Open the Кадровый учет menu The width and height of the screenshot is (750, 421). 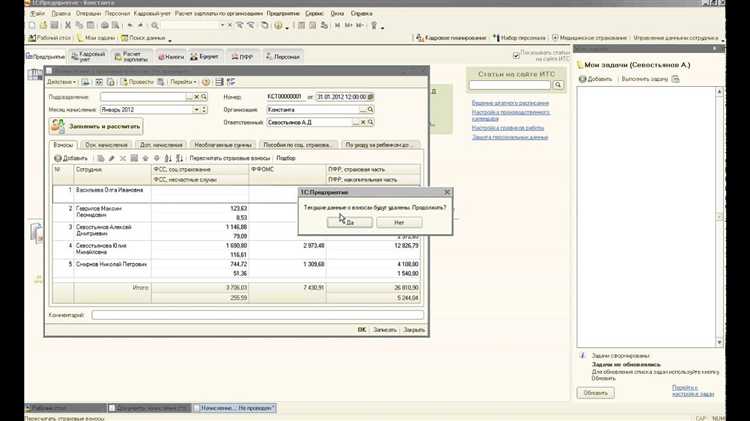click(152, 13)
